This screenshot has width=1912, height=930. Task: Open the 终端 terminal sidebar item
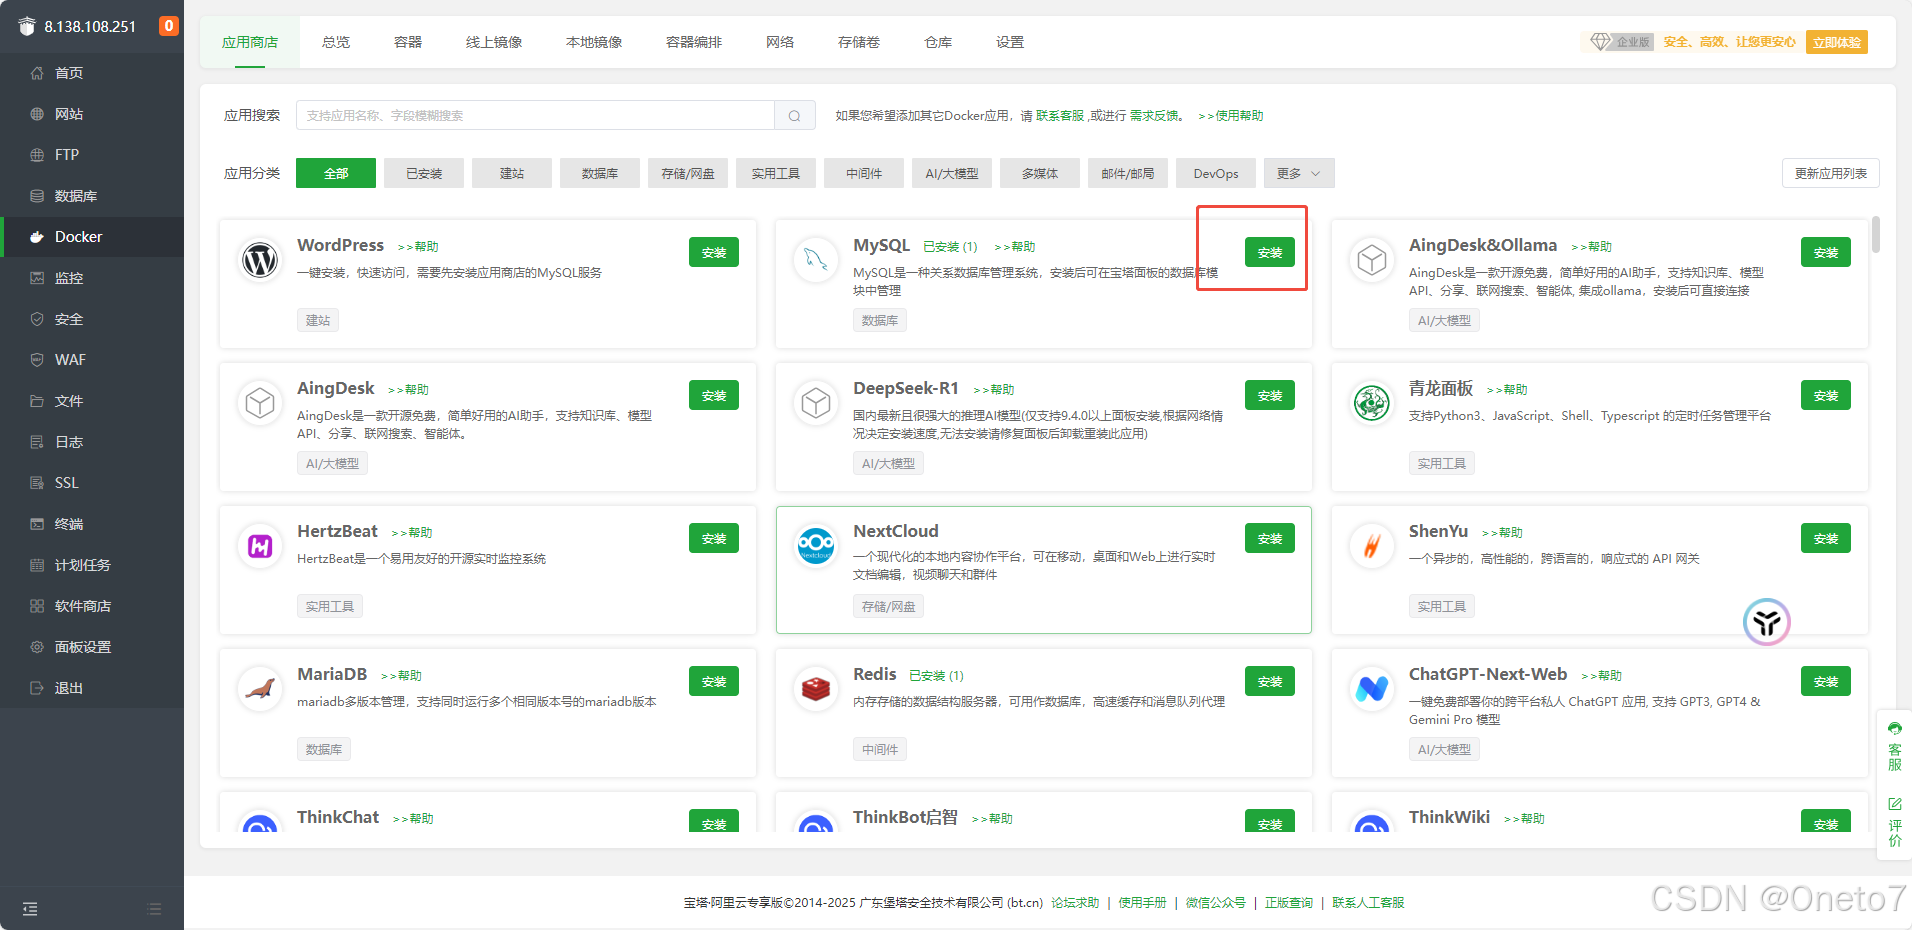pyautogui.click(x=92, y=524)
